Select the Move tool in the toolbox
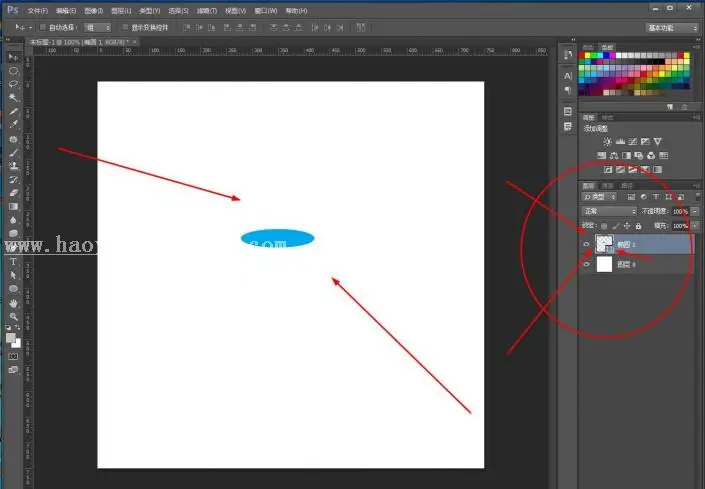This screenshot has height=489, width=705. (13, 57)
